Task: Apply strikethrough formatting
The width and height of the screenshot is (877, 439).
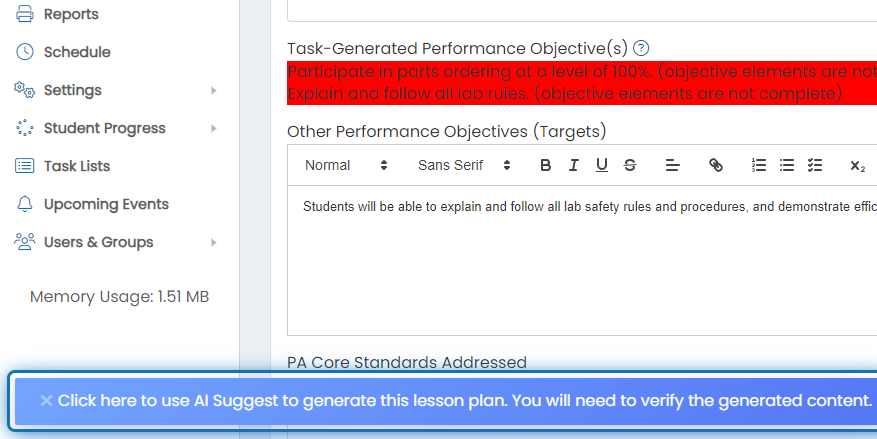Action: coord(630,165)
